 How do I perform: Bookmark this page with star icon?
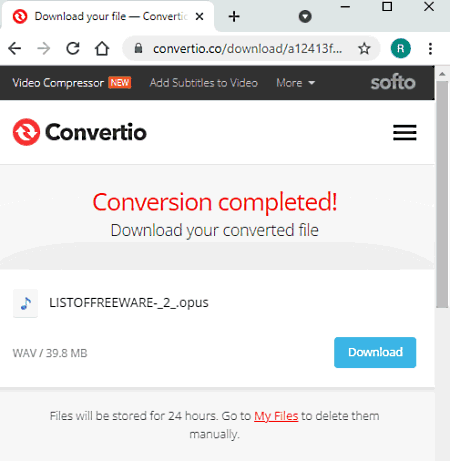364,49
